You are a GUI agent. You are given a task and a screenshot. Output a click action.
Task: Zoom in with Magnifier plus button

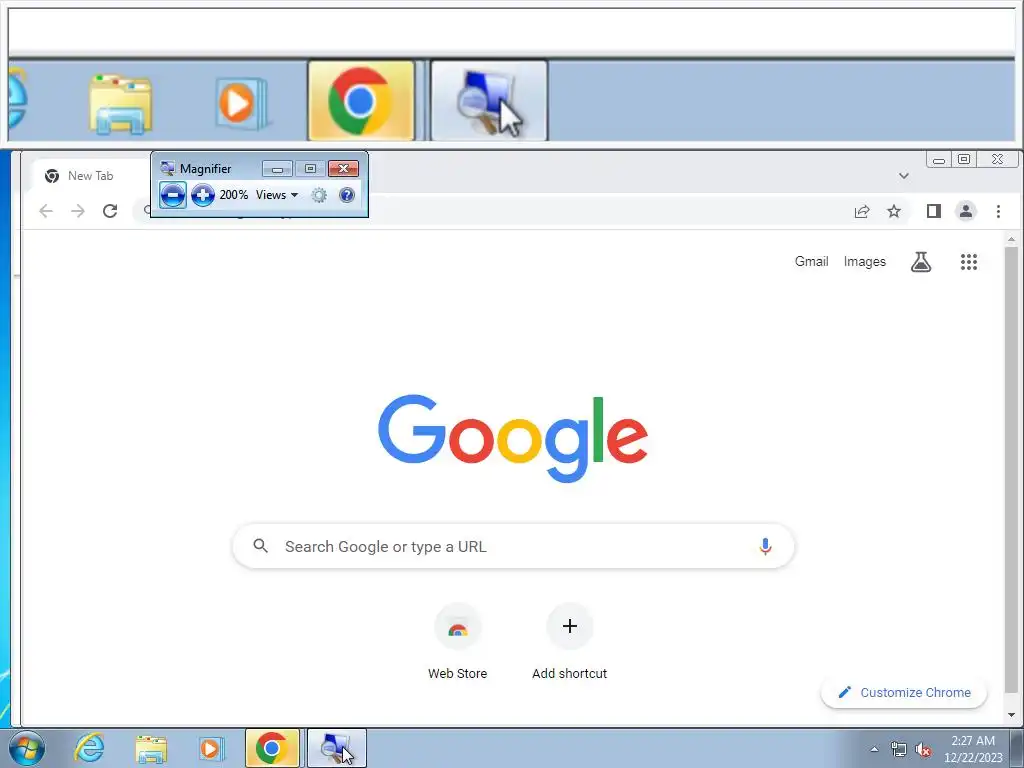tap(203, 195)
